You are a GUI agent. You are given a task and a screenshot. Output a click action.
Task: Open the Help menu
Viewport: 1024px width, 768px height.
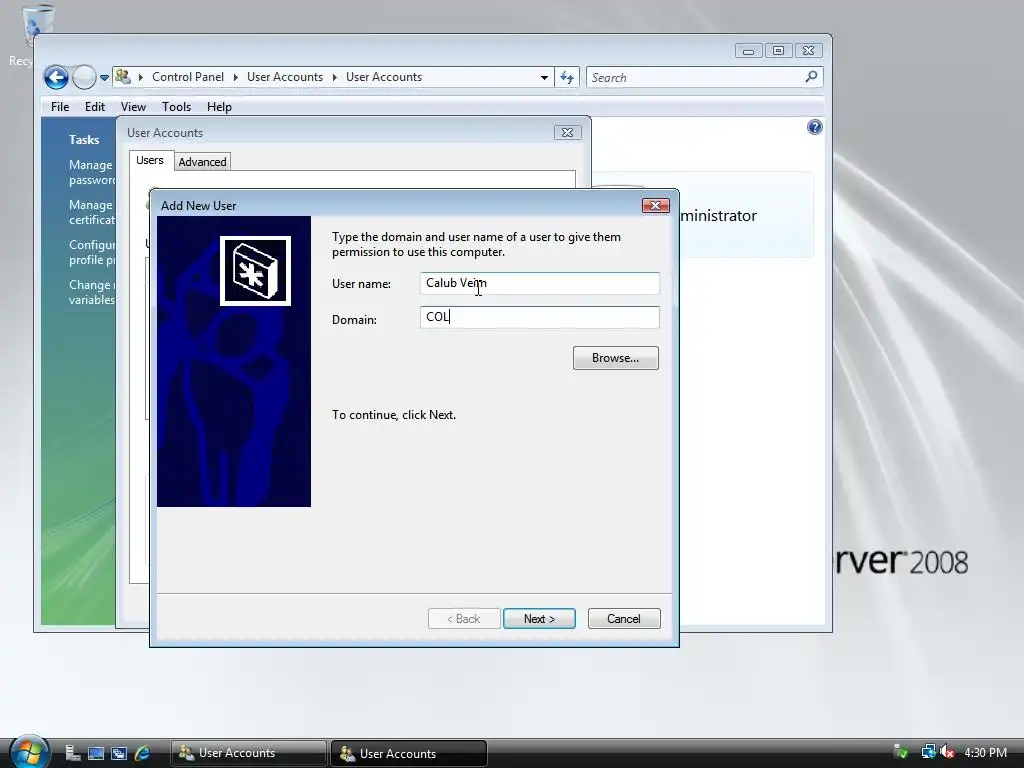[x=219, y=106]
